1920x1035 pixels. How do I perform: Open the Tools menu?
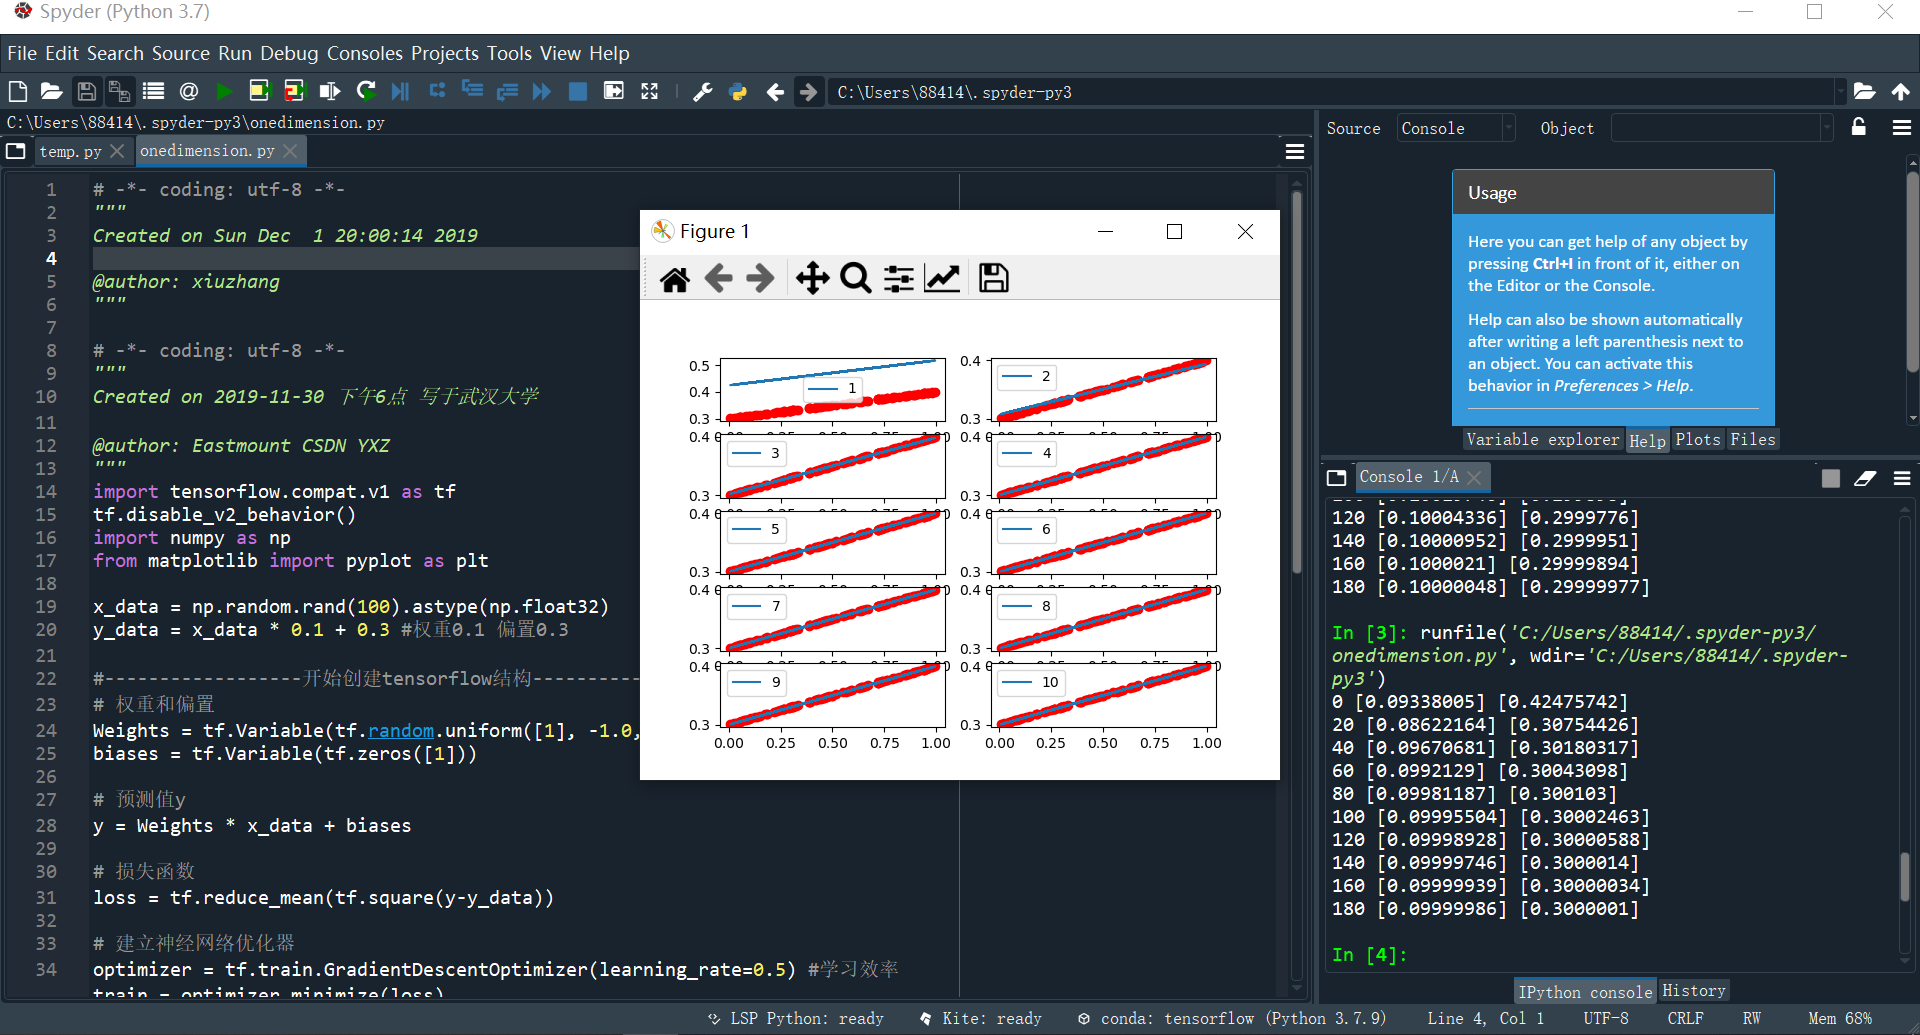click(x=510, y=53)
